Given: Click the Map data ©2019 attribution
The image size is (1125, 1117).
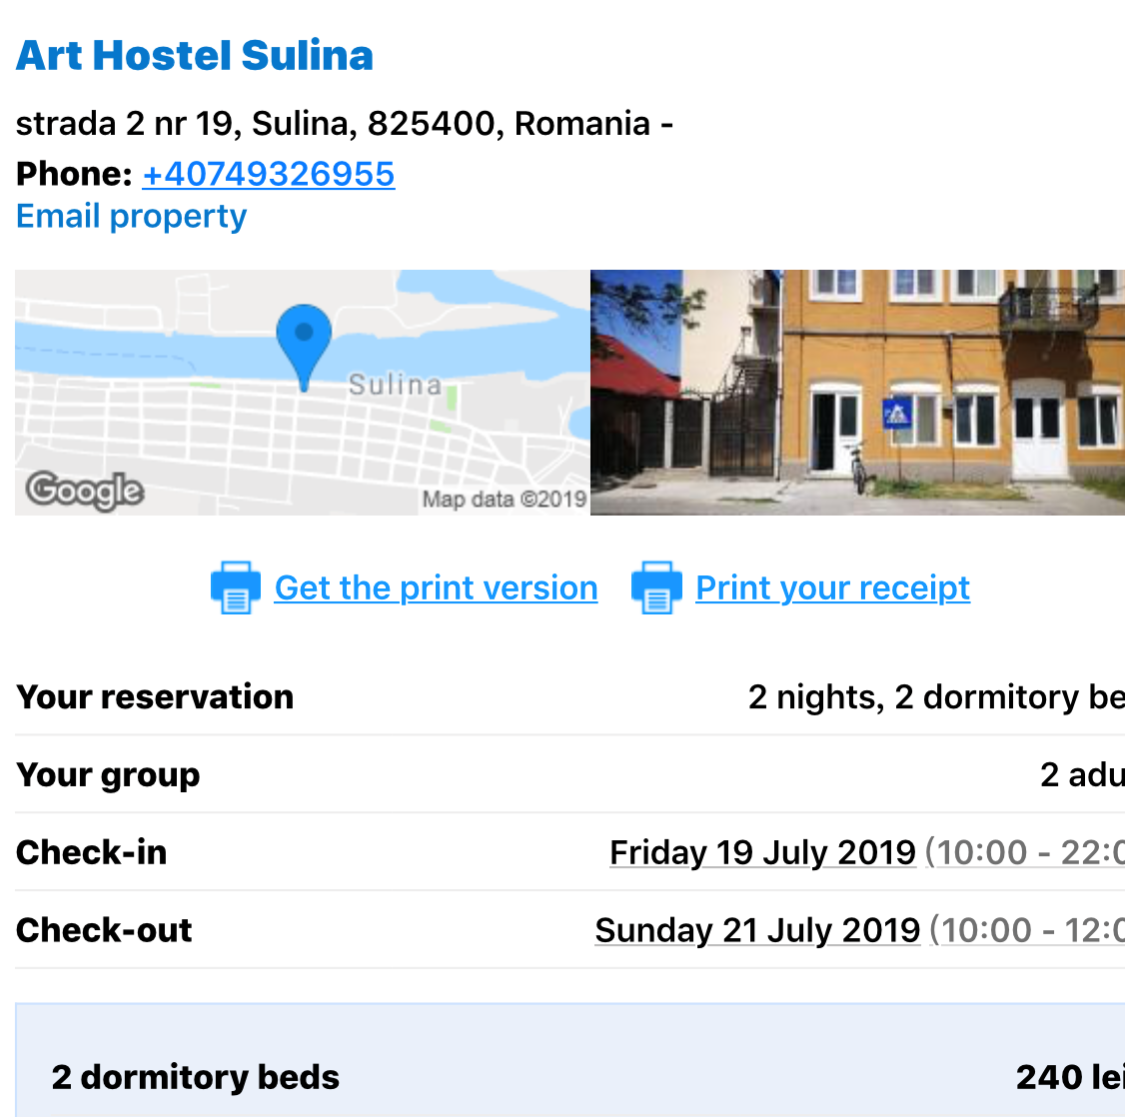Looking at the screenshot, I should (x=504, y=499).
